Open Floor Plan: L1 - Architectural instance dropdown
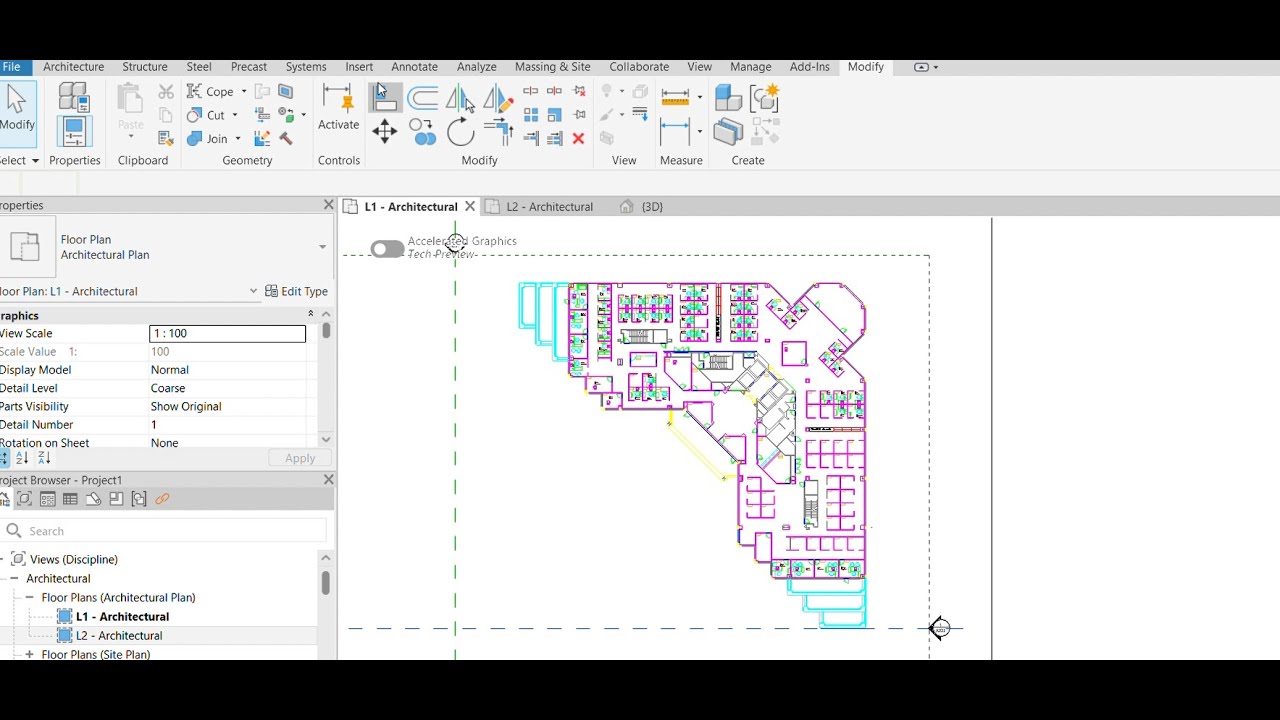Screen dimensions: 1280x720 253,291
